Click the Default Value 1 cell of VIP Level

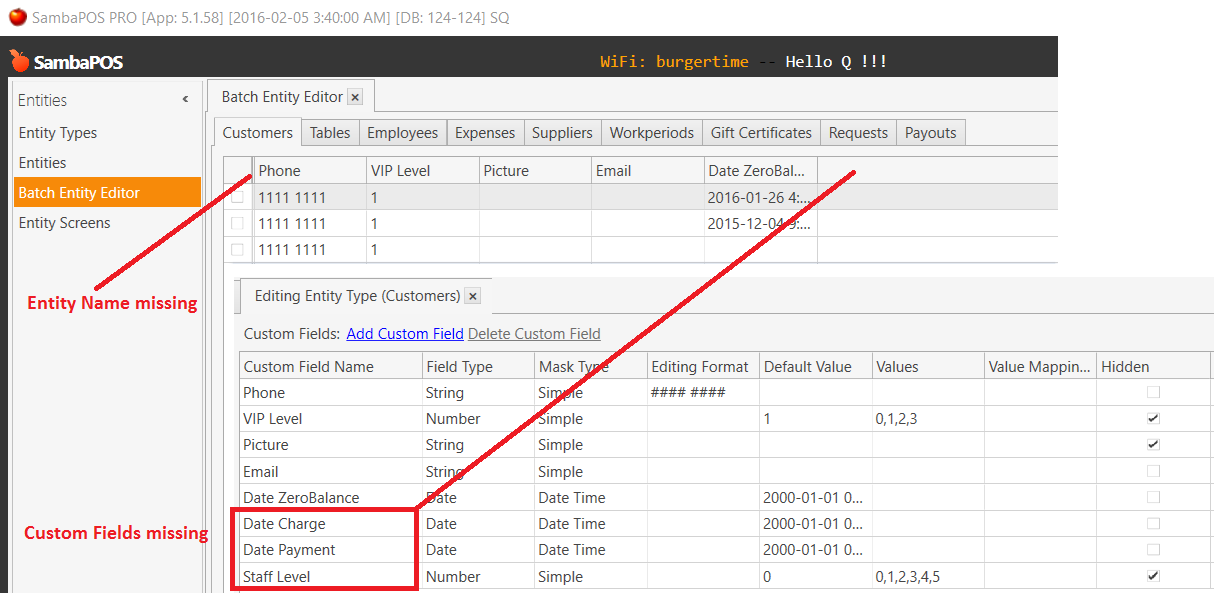click(x=816, y=419)
